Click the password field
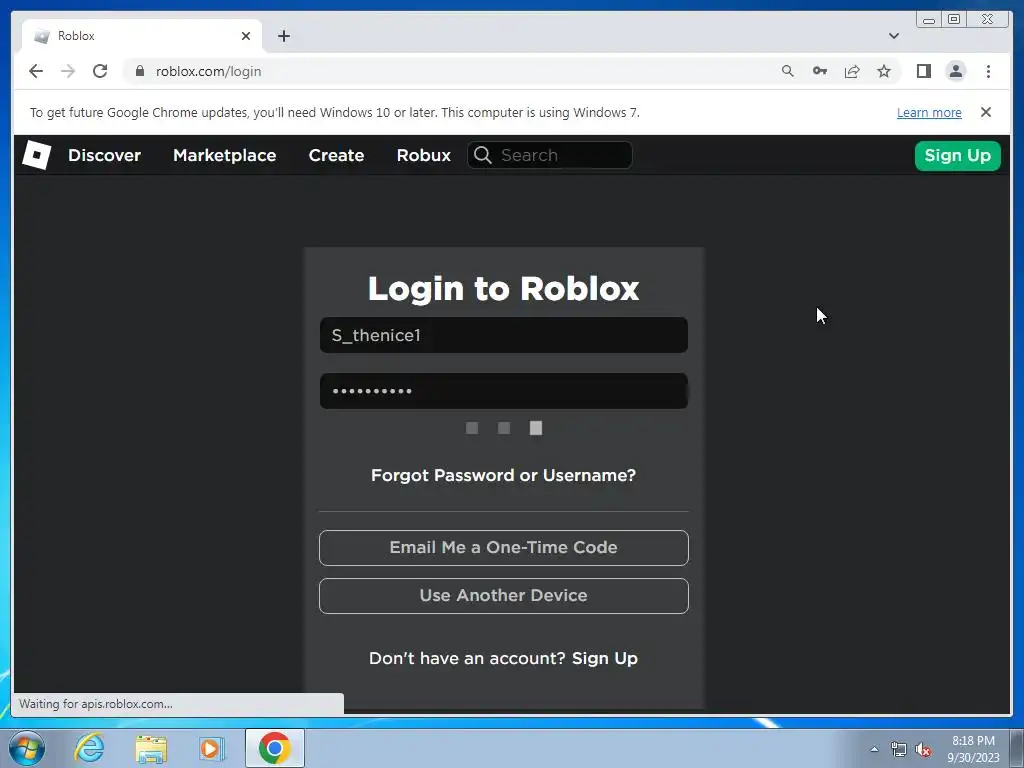Image resolution: width=1024 pixels, height=768 pixels. [504, 391]
